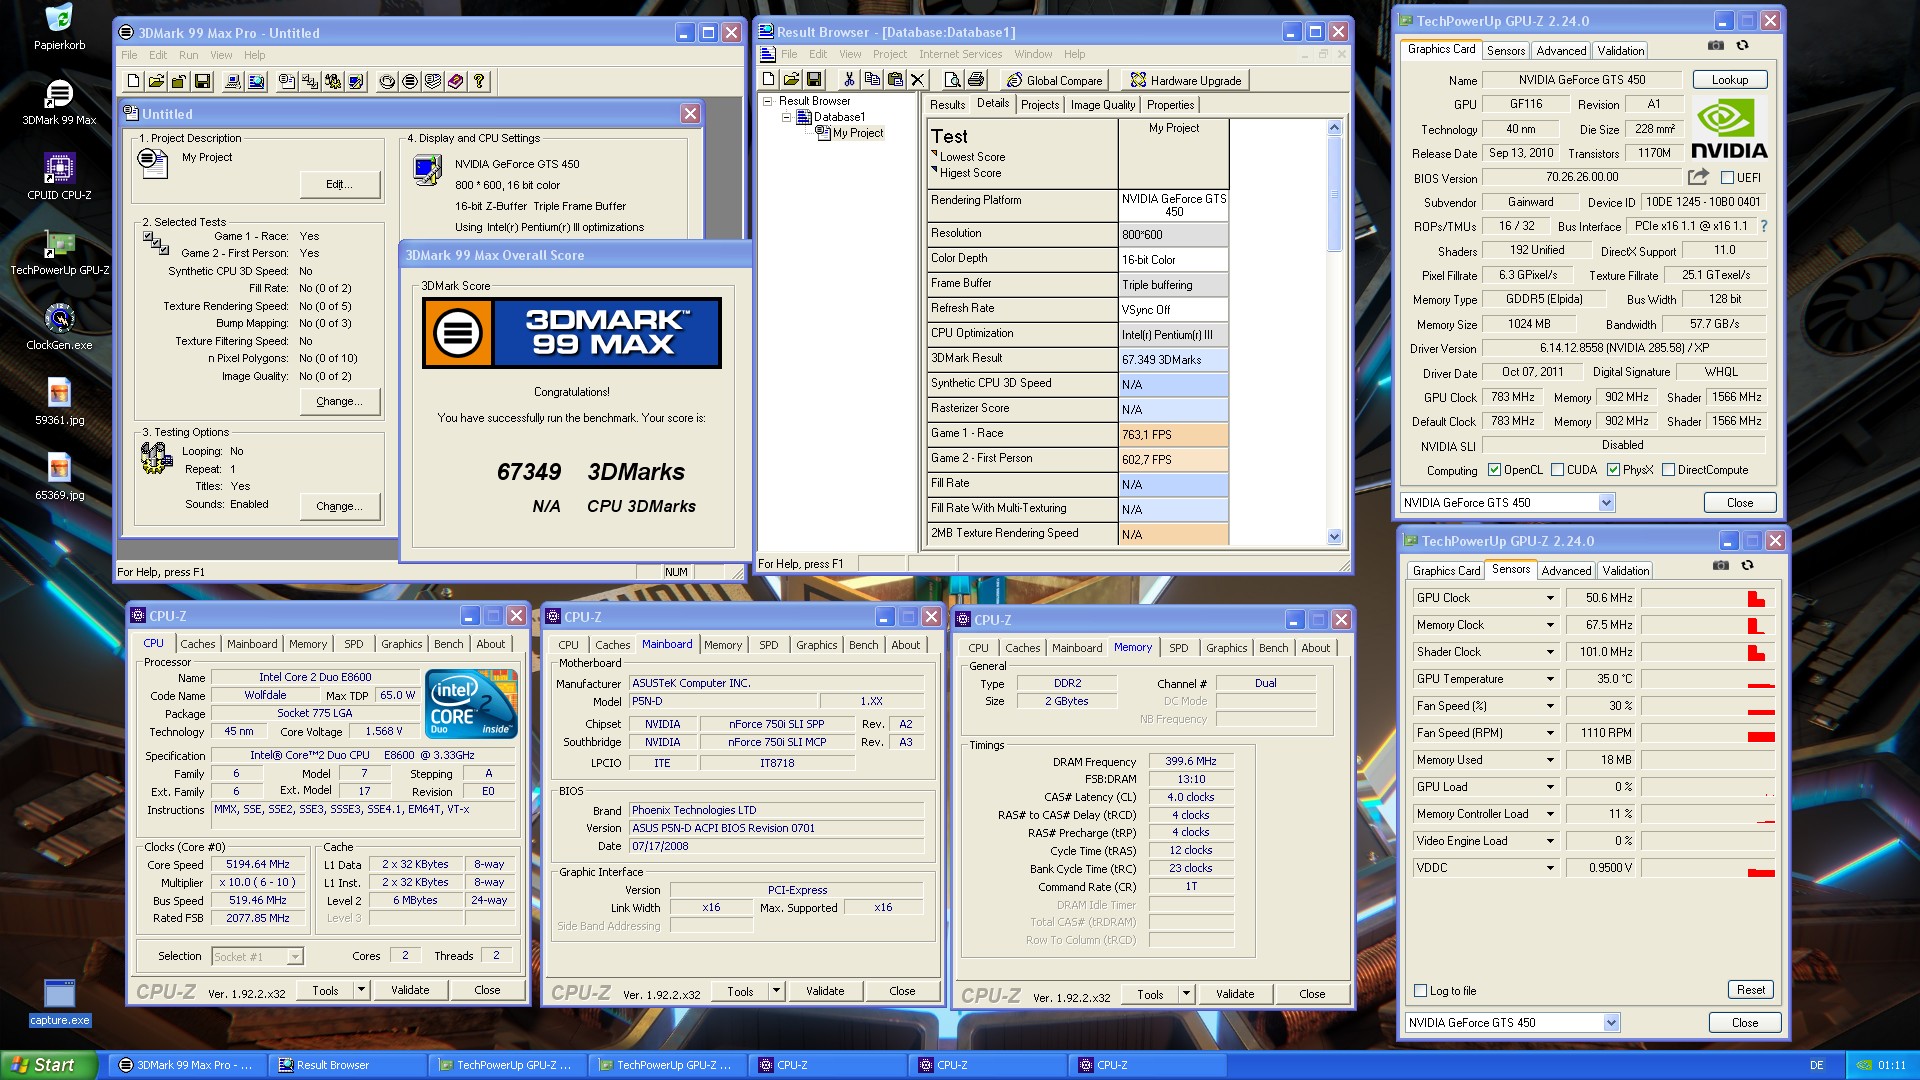The height and width of the screenshot is (1080, 1920).
Task: Open VDDC sensor dropdown
Action: (x=1550, y=868)
